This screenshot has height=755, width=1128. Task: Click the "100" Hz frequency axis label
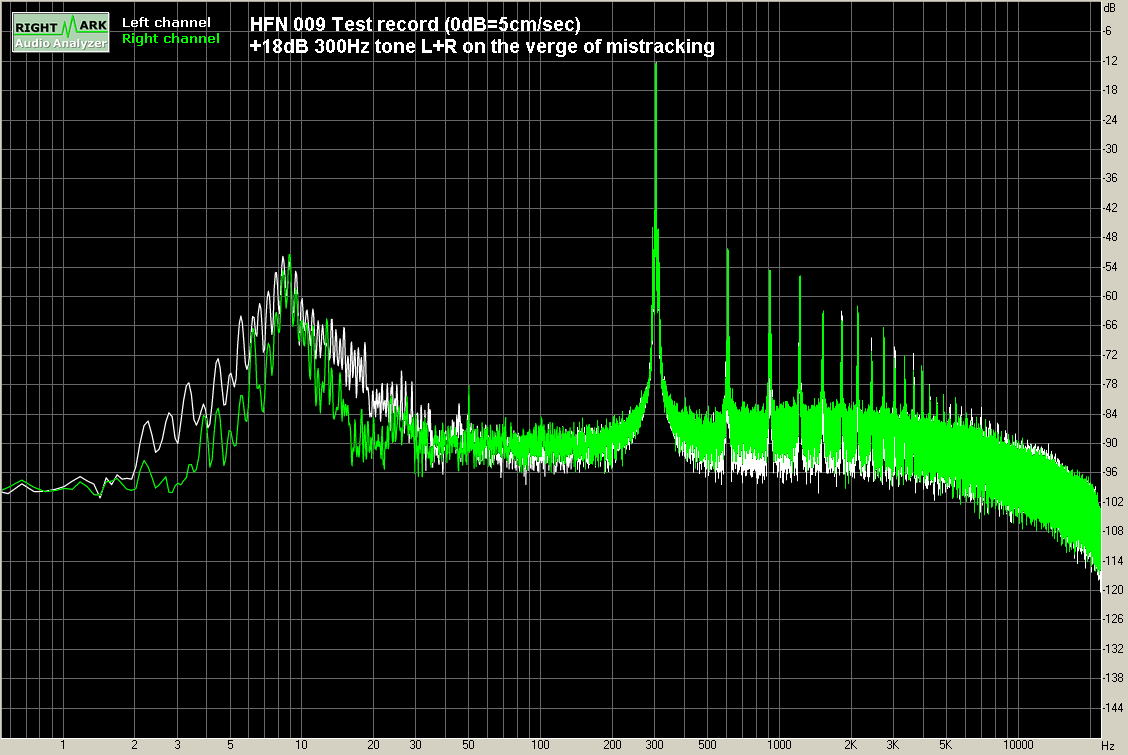(x=540, y=745)
